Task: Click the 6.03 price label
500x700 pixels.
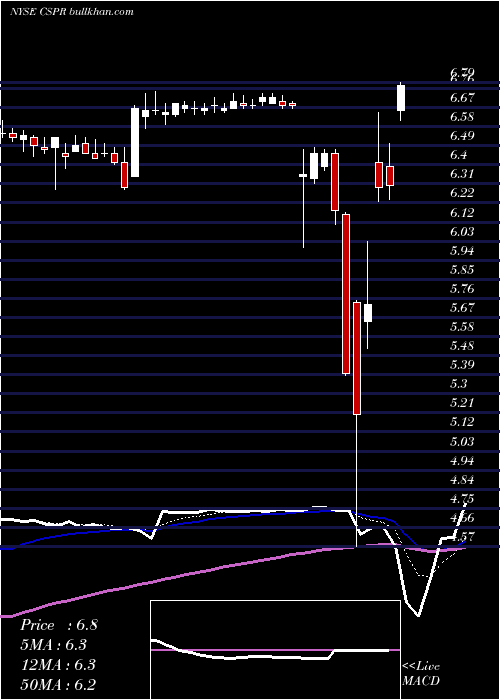Action: point(462,232)
